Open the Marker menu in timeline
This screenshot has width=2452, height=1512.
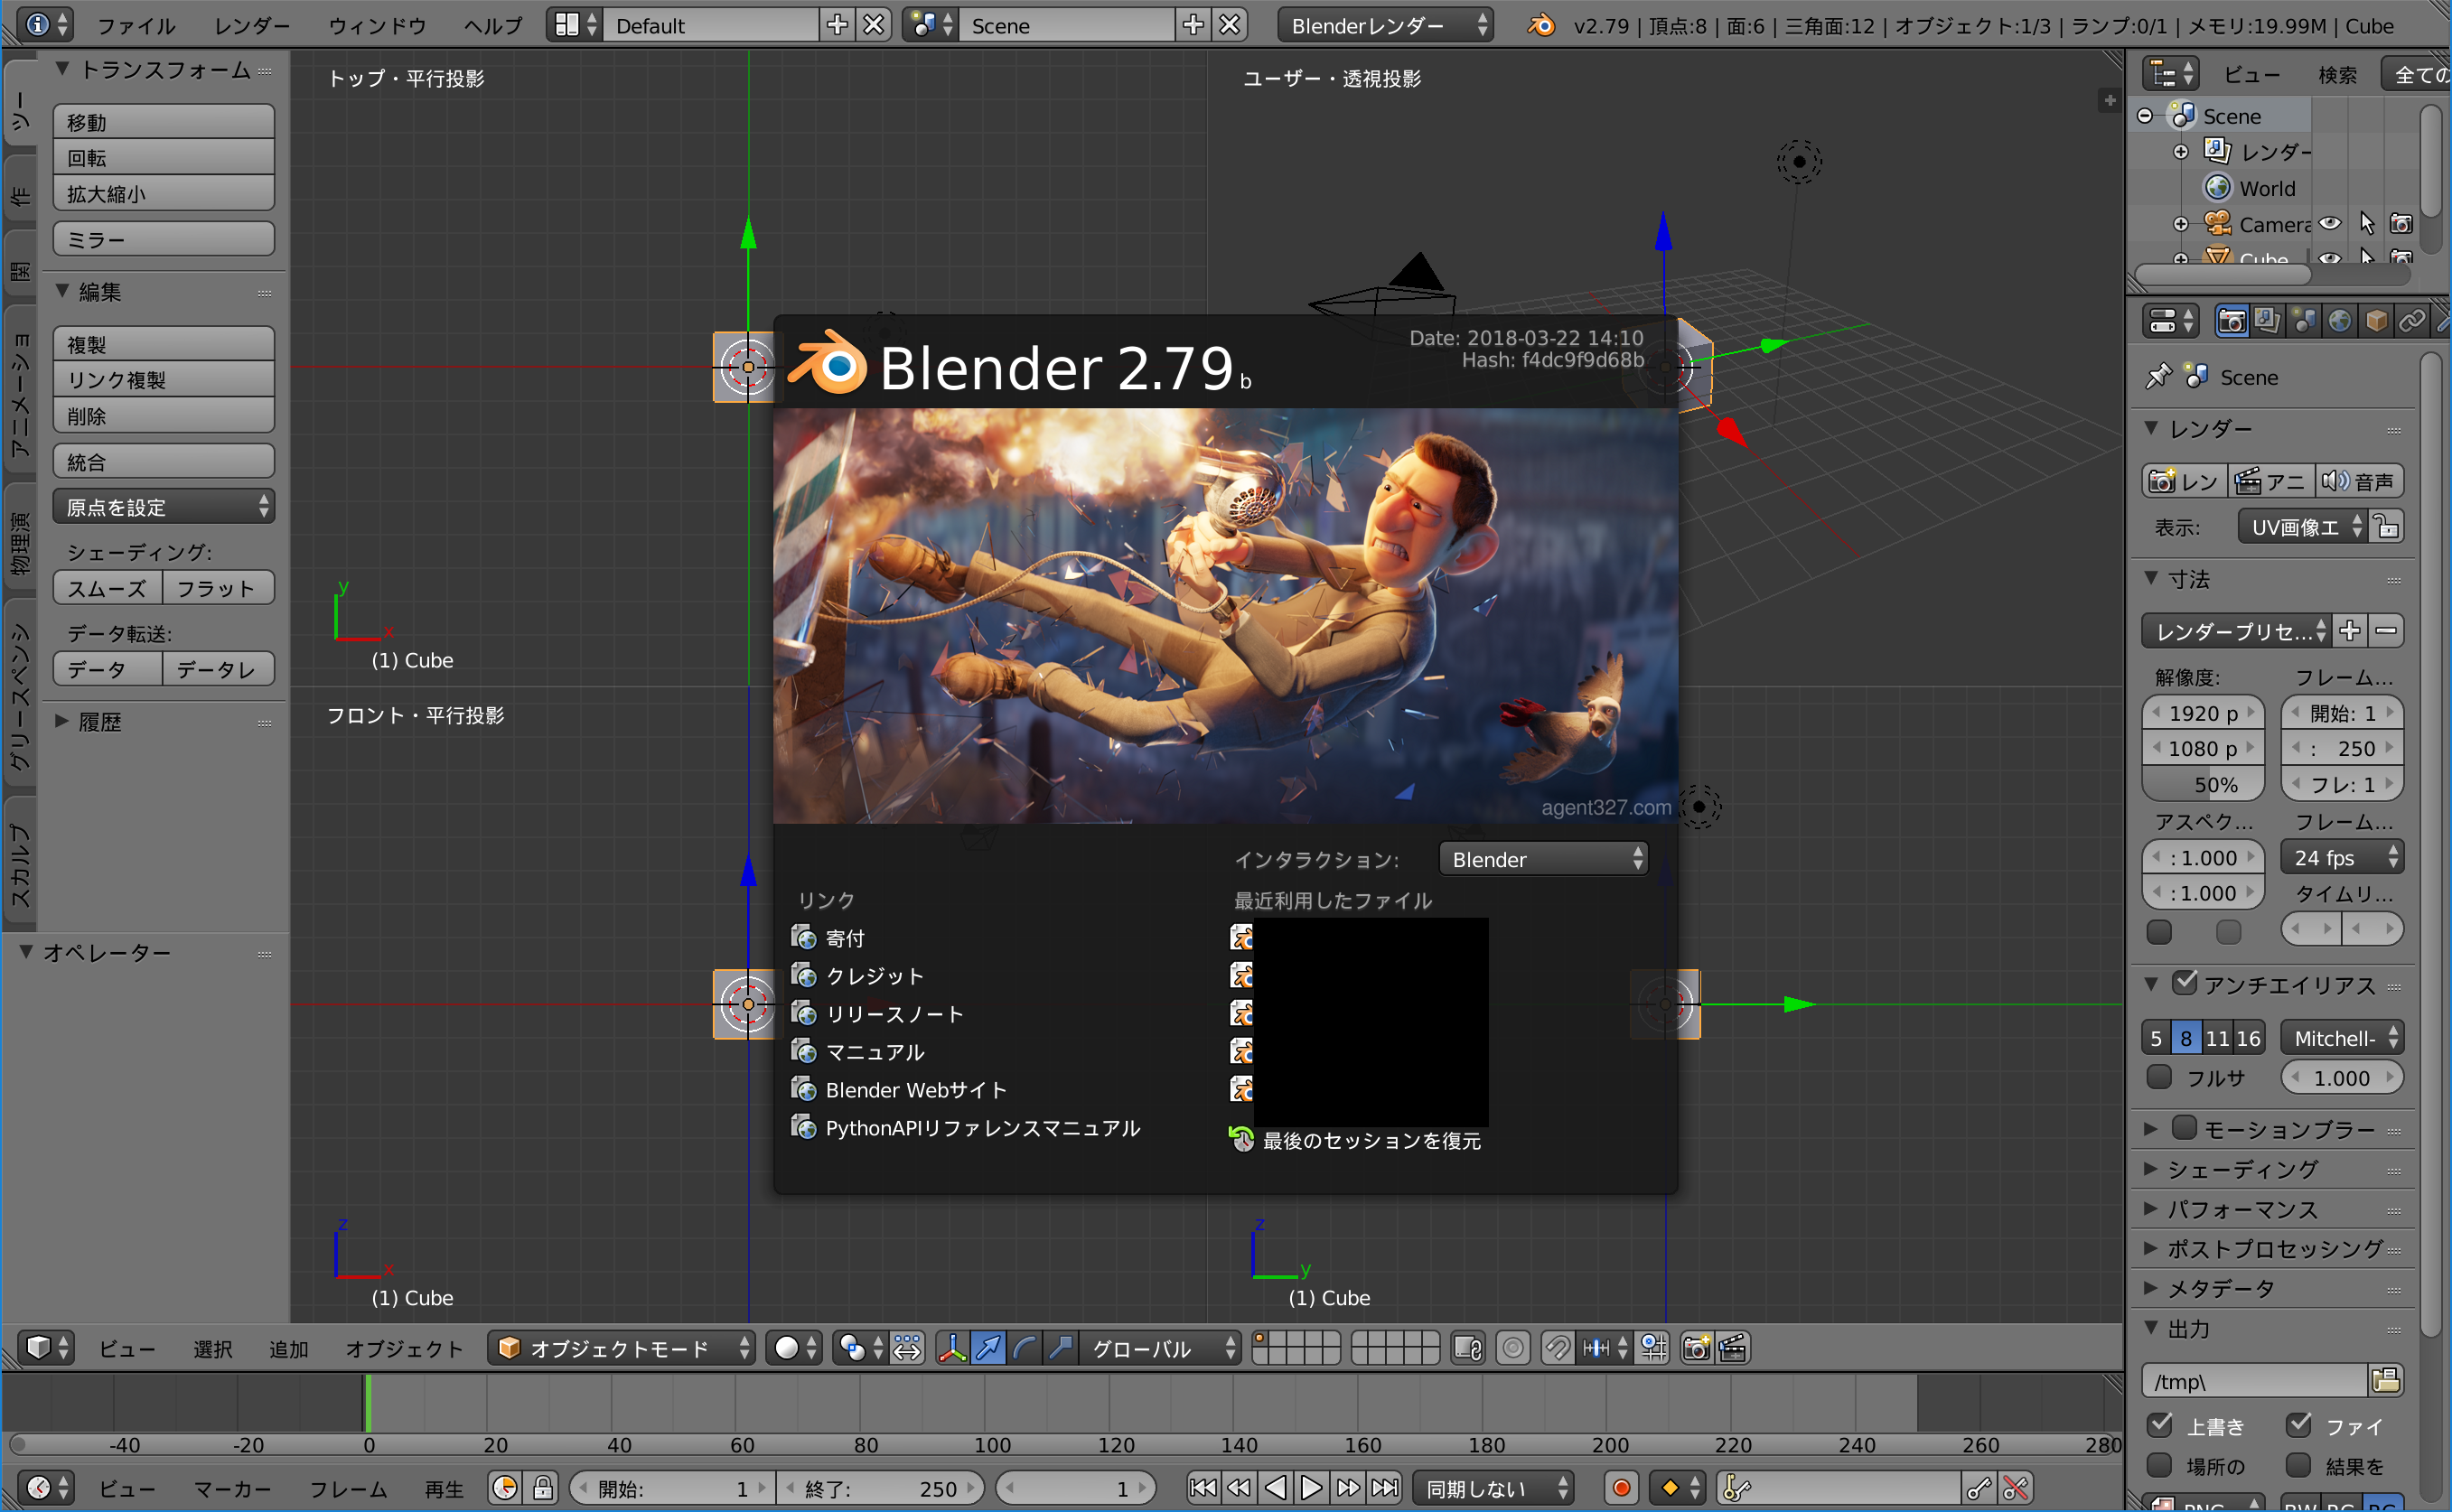233,1489
